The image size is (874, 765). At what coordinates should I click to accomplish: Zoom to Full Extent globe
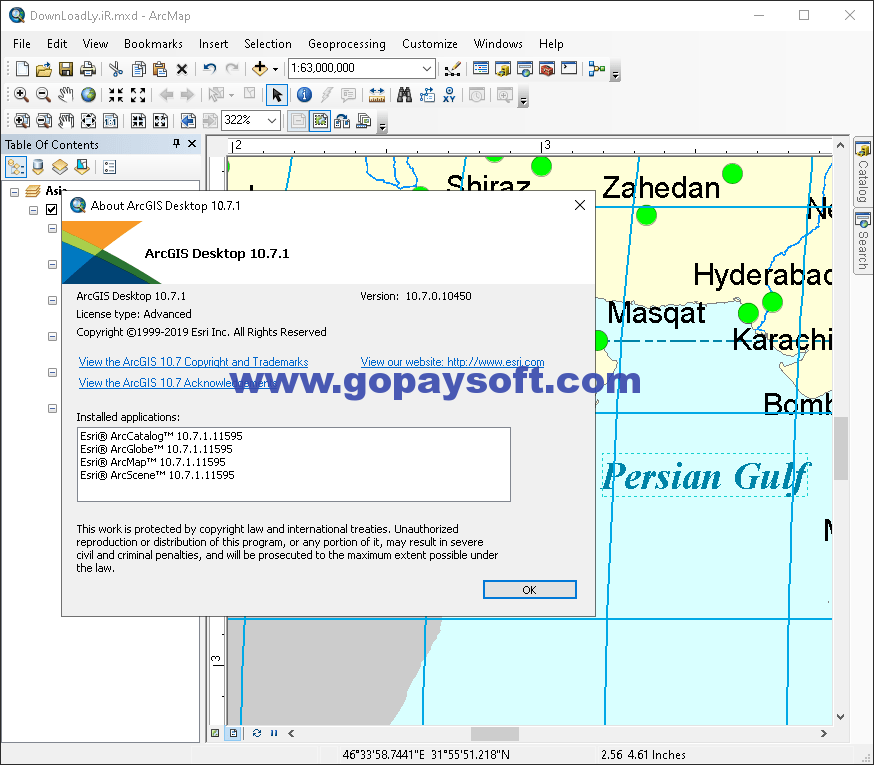coord(88,95)
